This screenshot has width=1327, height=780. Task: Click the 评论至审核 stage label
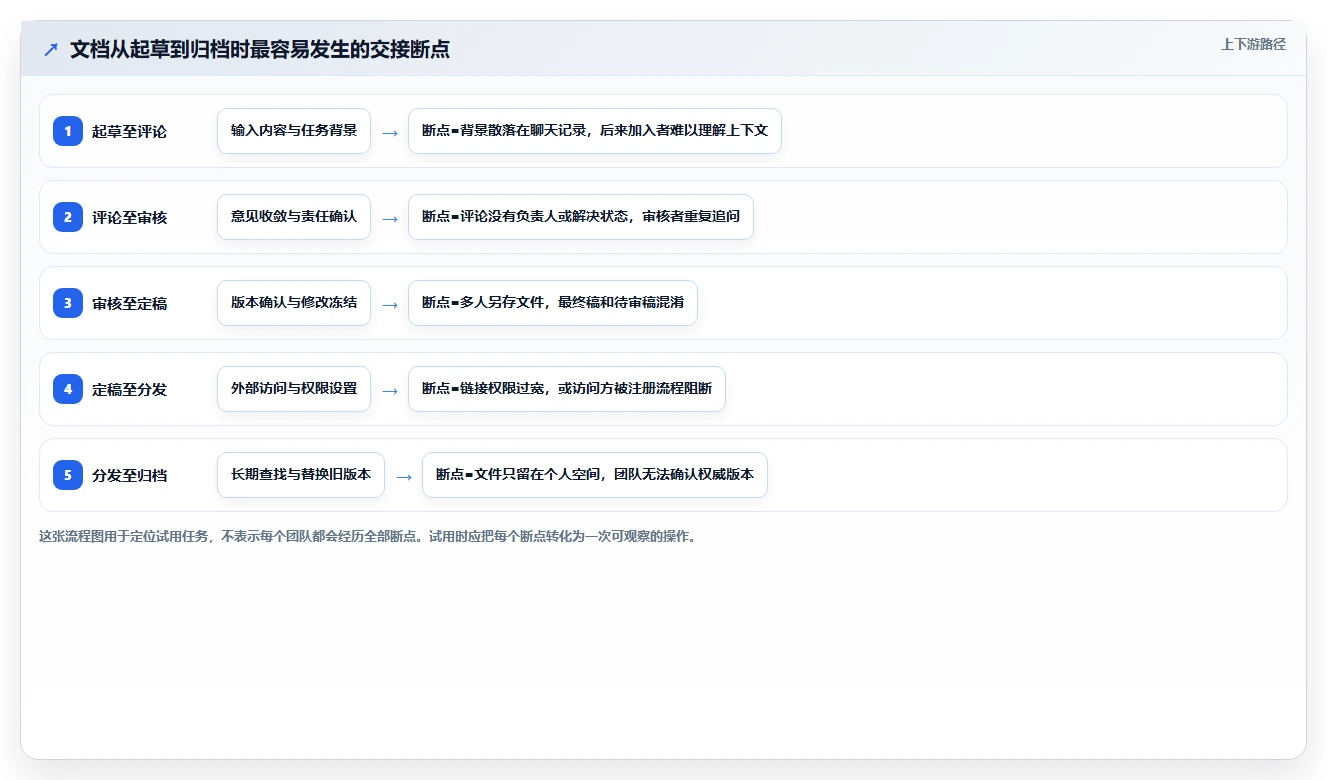coord(130,217)
